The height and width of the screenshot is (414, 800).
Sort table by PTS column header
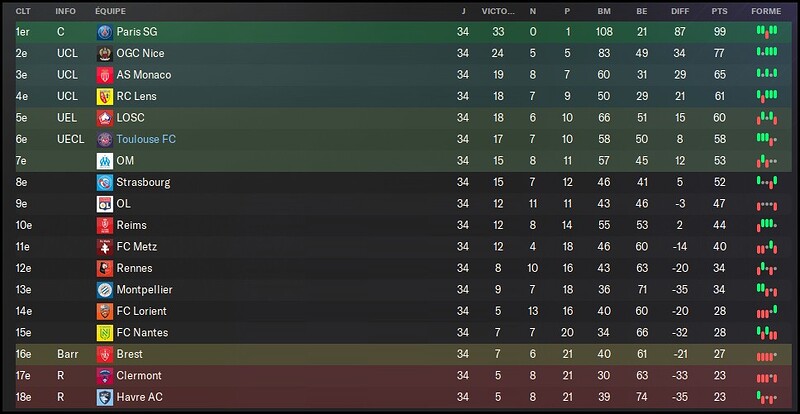point(719,11)
